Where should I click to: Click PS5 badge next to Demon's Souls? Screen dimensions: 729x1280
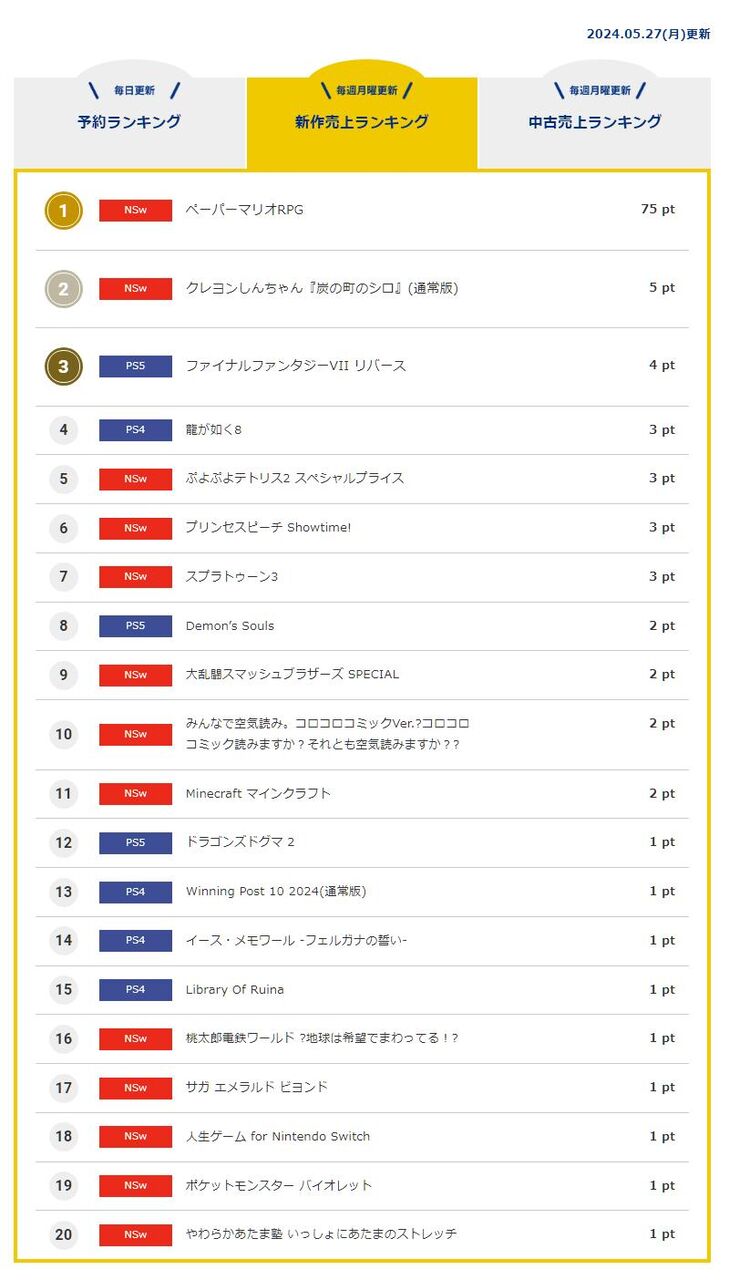coord(135,626)
